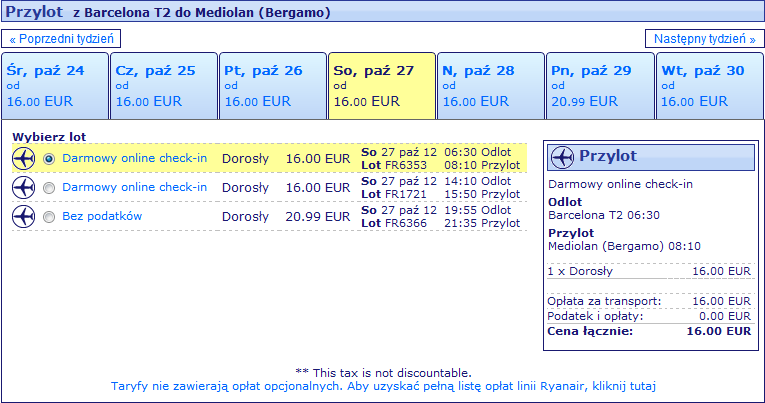Select the 19:55 flight FR6366 radio button

click(x=49, y=217)
